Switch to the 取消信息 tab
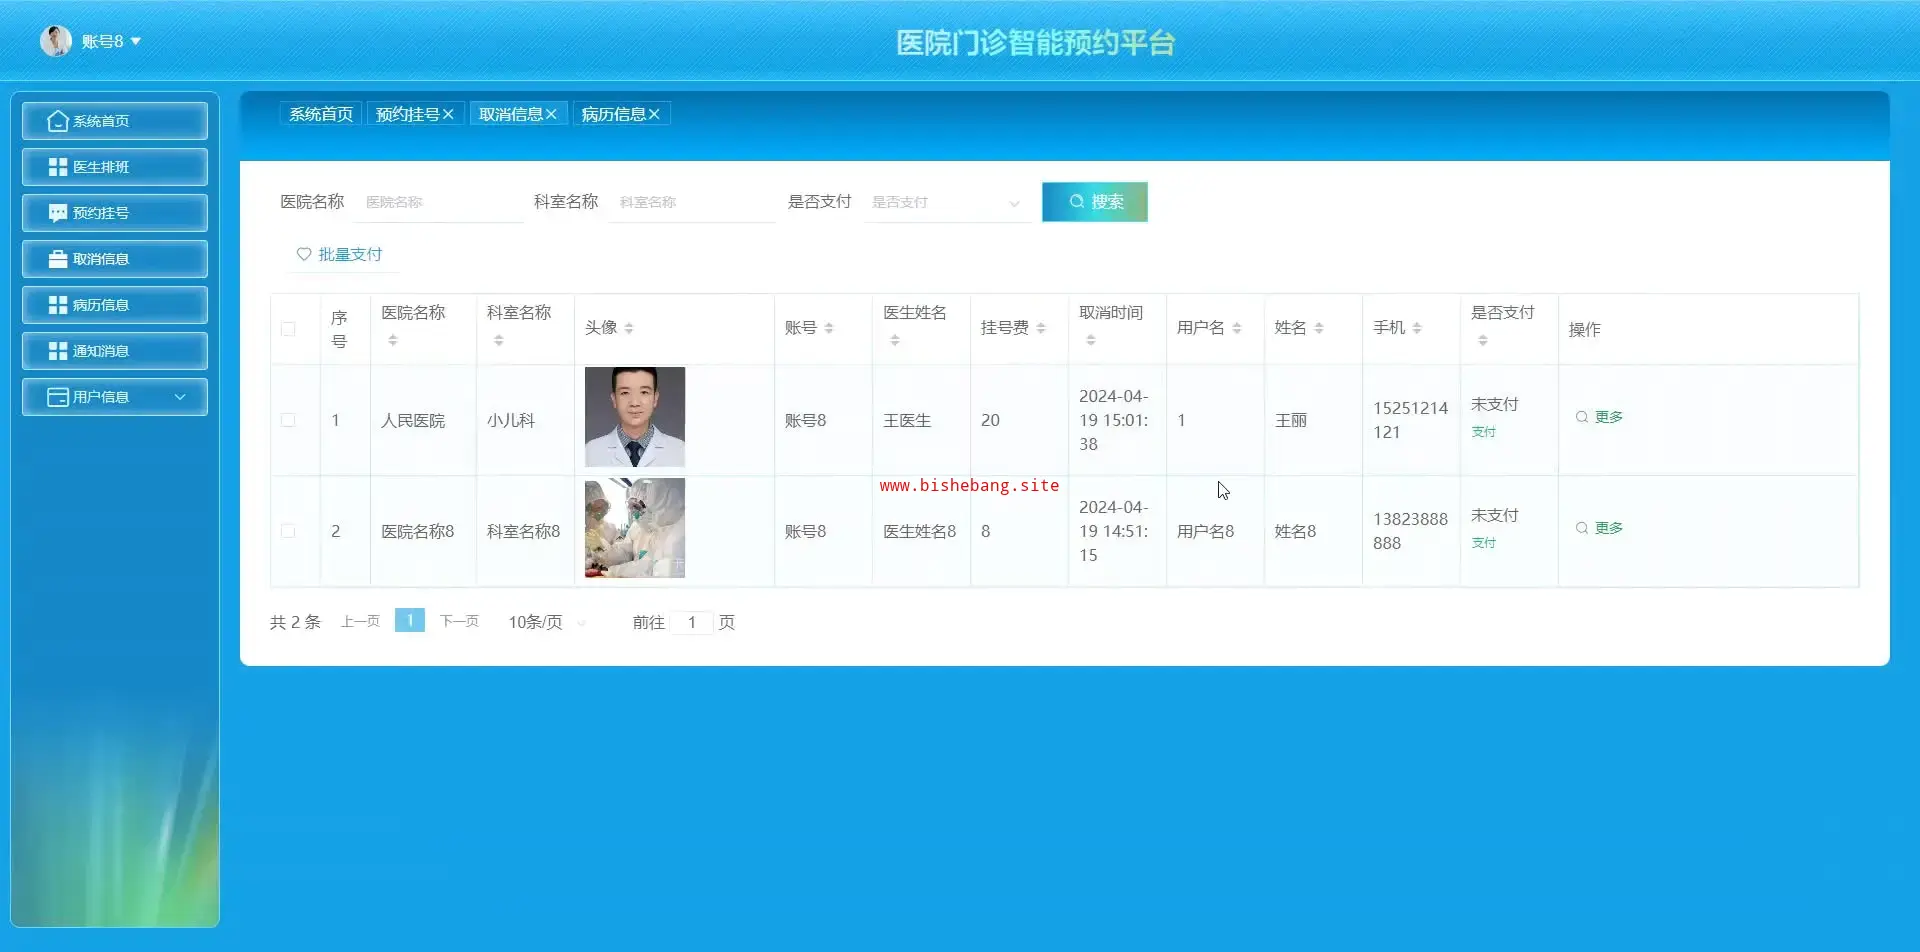Viewport: 1920px width, 952px height. coord(510,115)
